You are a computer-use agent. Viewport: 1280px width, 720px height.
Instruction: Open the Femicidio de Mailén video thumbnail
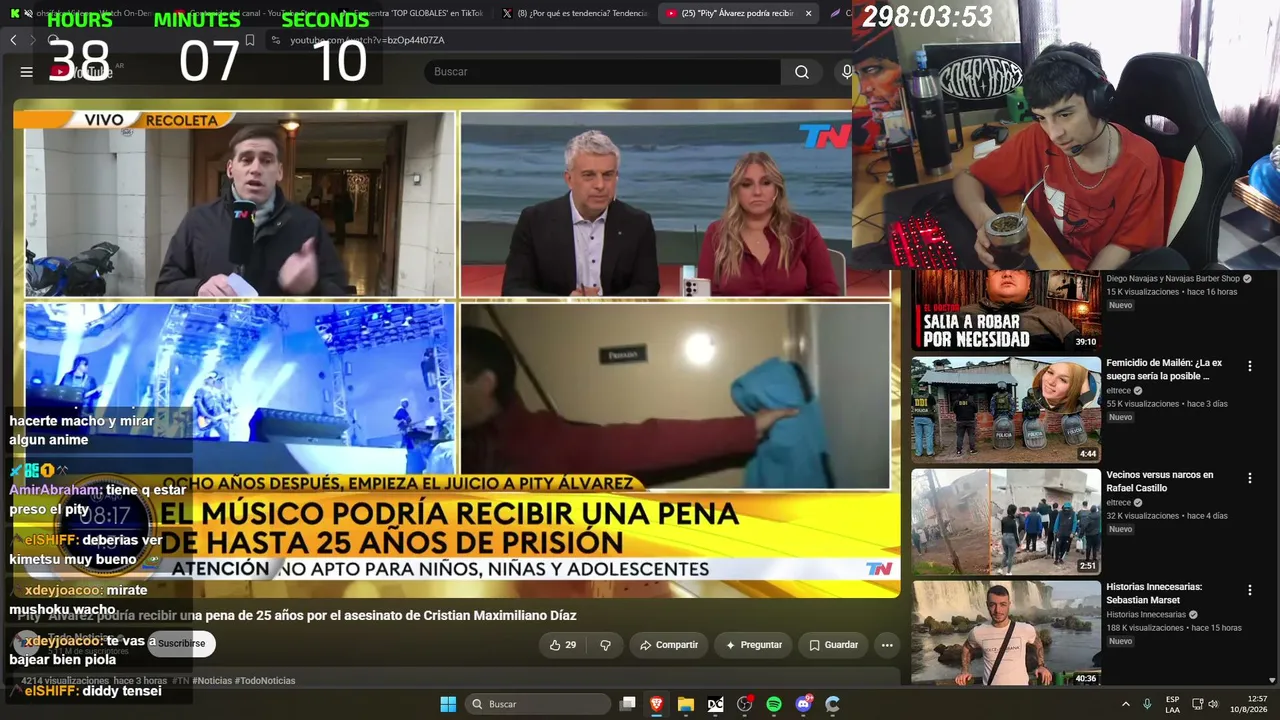click(x=1006, y=409)
